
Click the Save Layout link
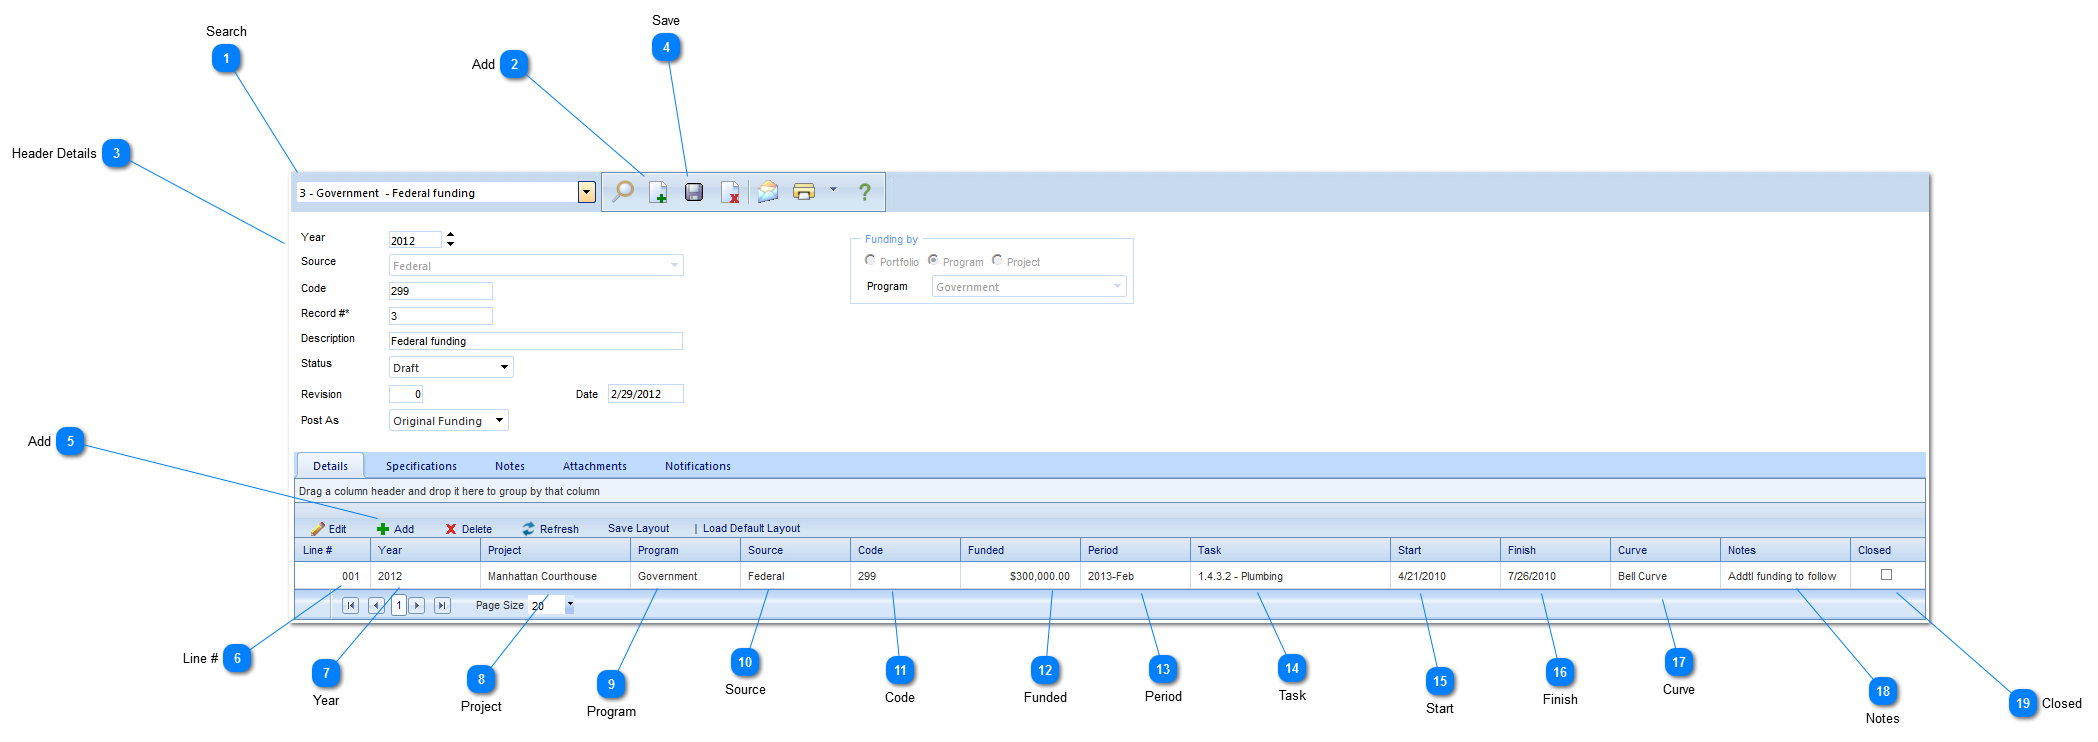[x=639, y=528]
